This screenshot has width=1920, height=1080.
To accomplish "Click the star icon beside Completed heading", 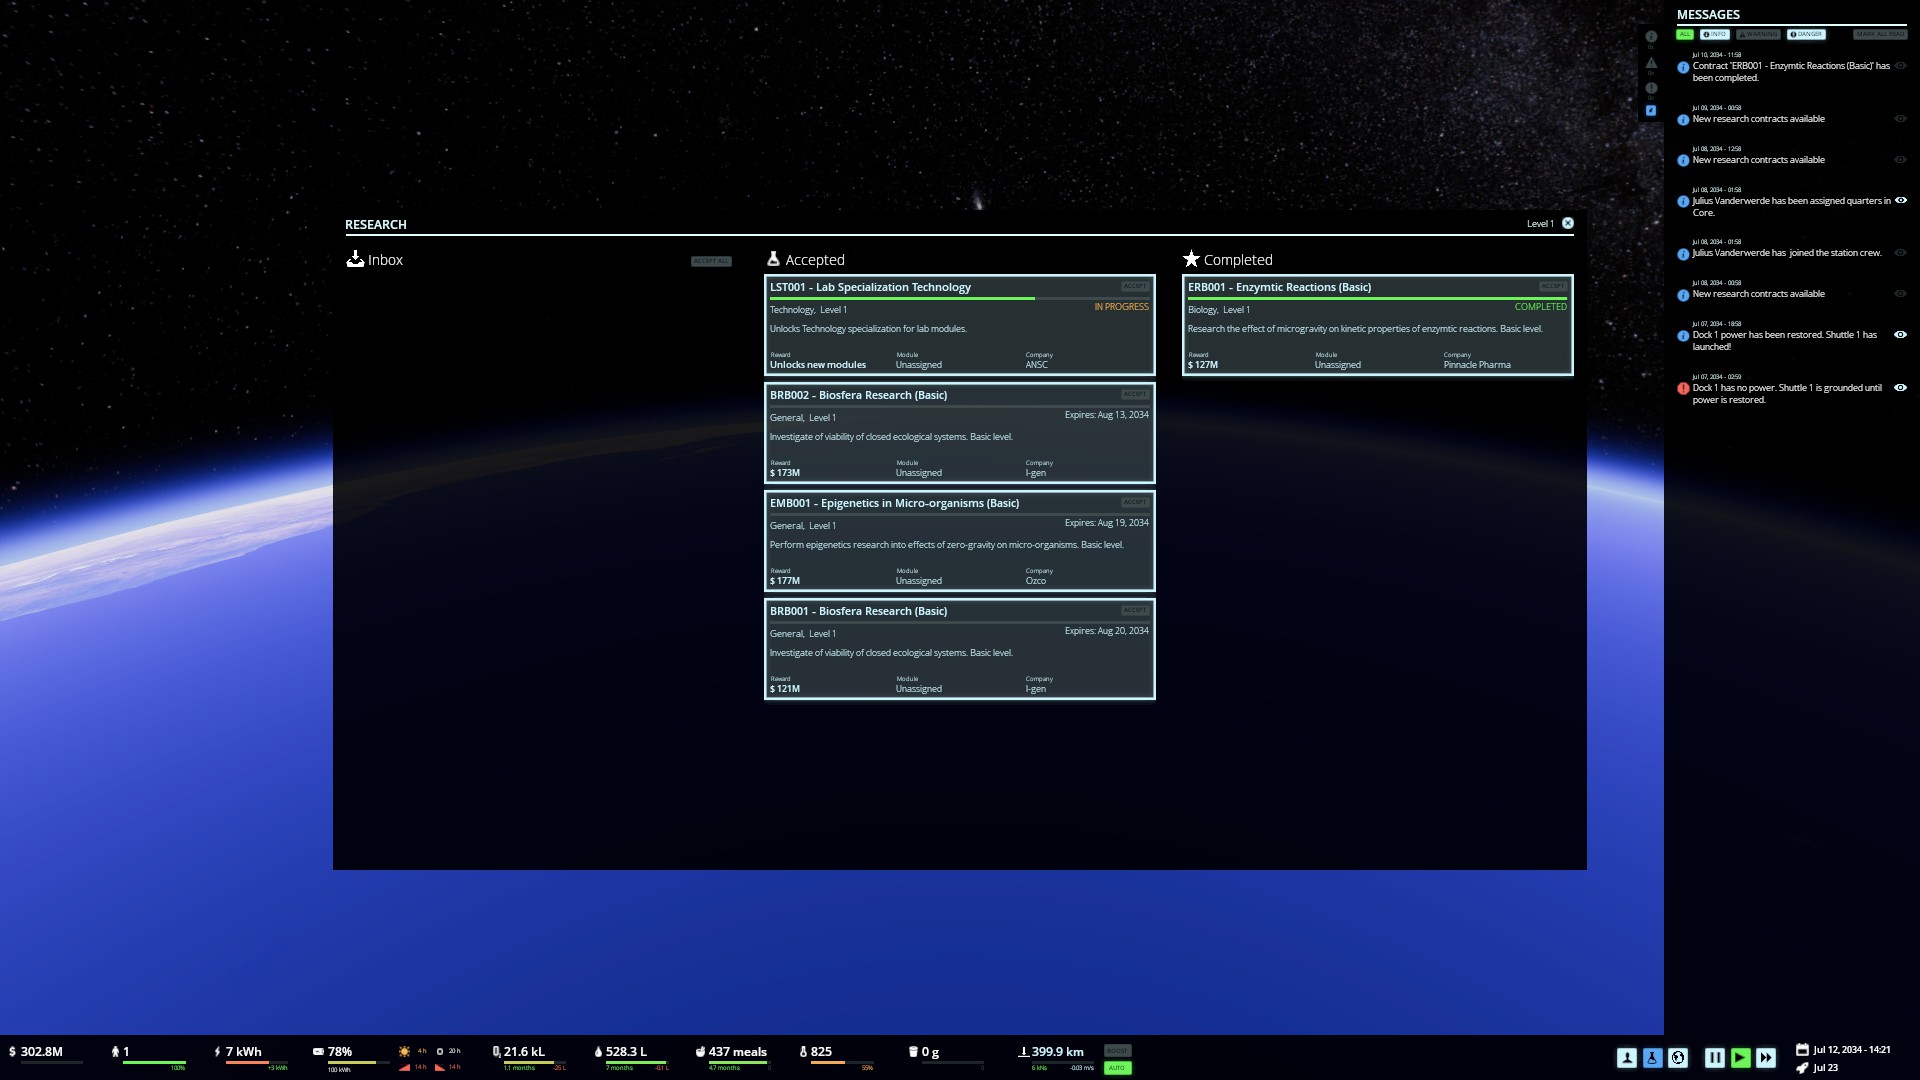I will [1192, 258].
